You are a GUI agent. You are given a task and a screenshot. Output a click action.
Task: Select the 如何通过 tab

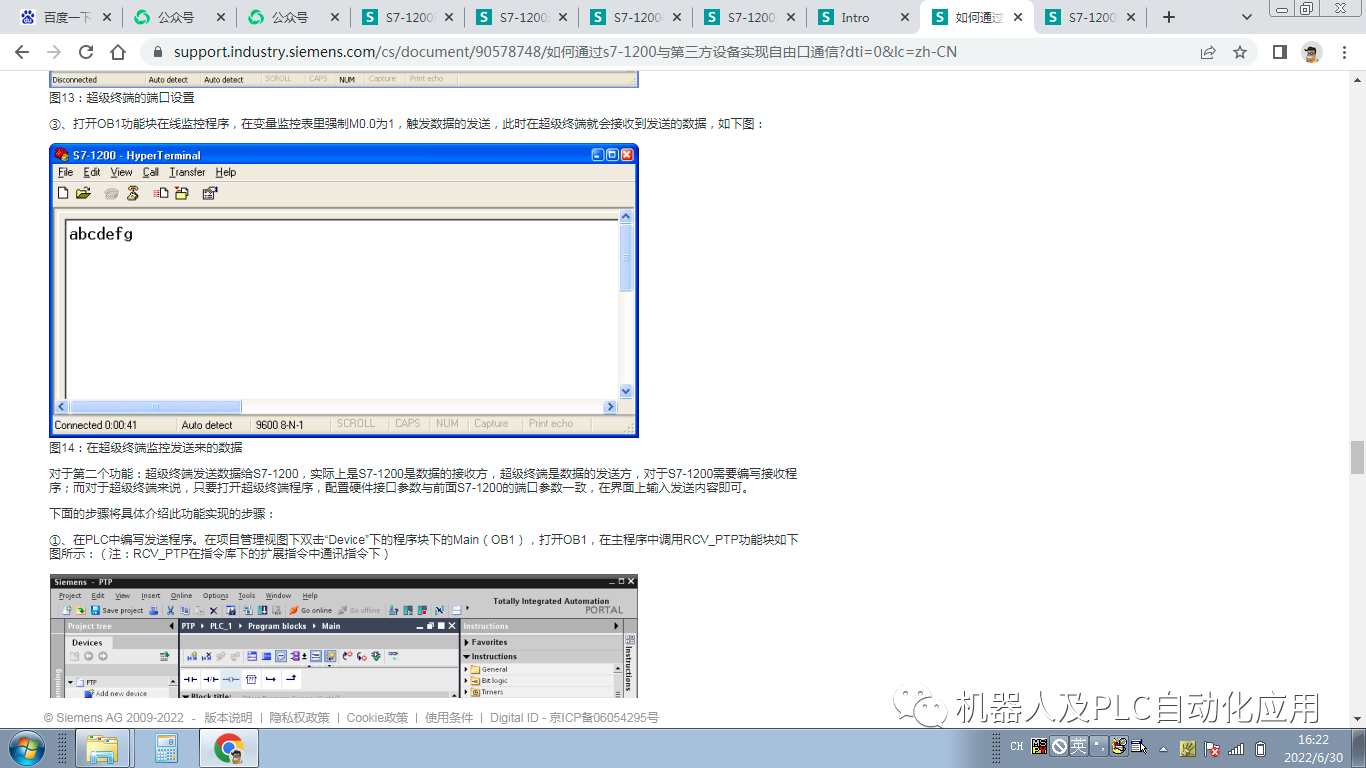coord(977,17)
